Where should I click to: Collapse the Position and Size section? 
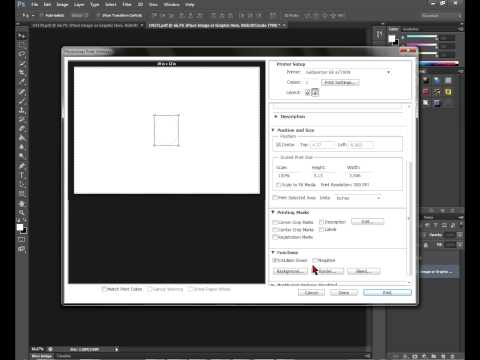point(273,130)
